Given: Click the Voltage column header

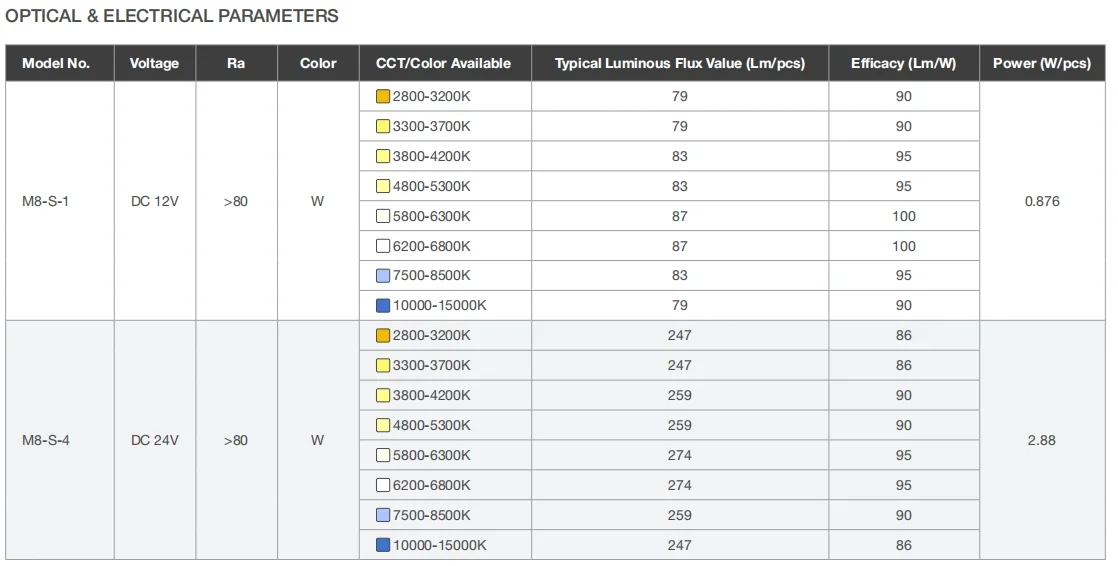Looking at the screenshot, I should click(154, 63).
